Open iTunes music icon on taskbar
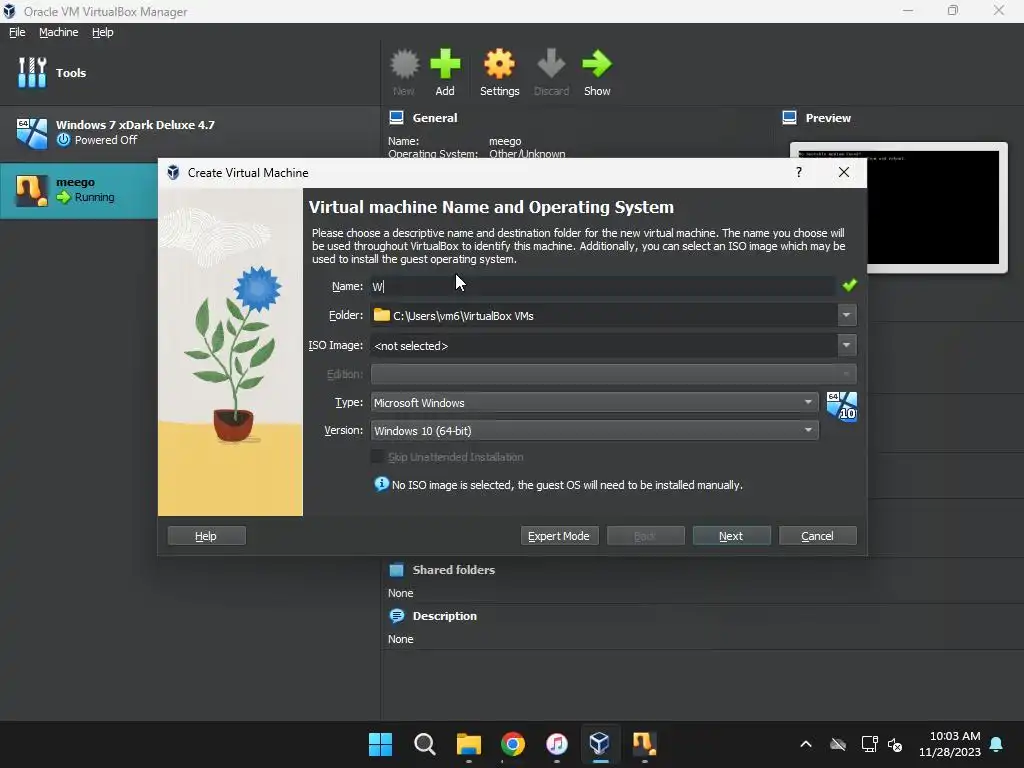1024x768 pixels. 556,744
